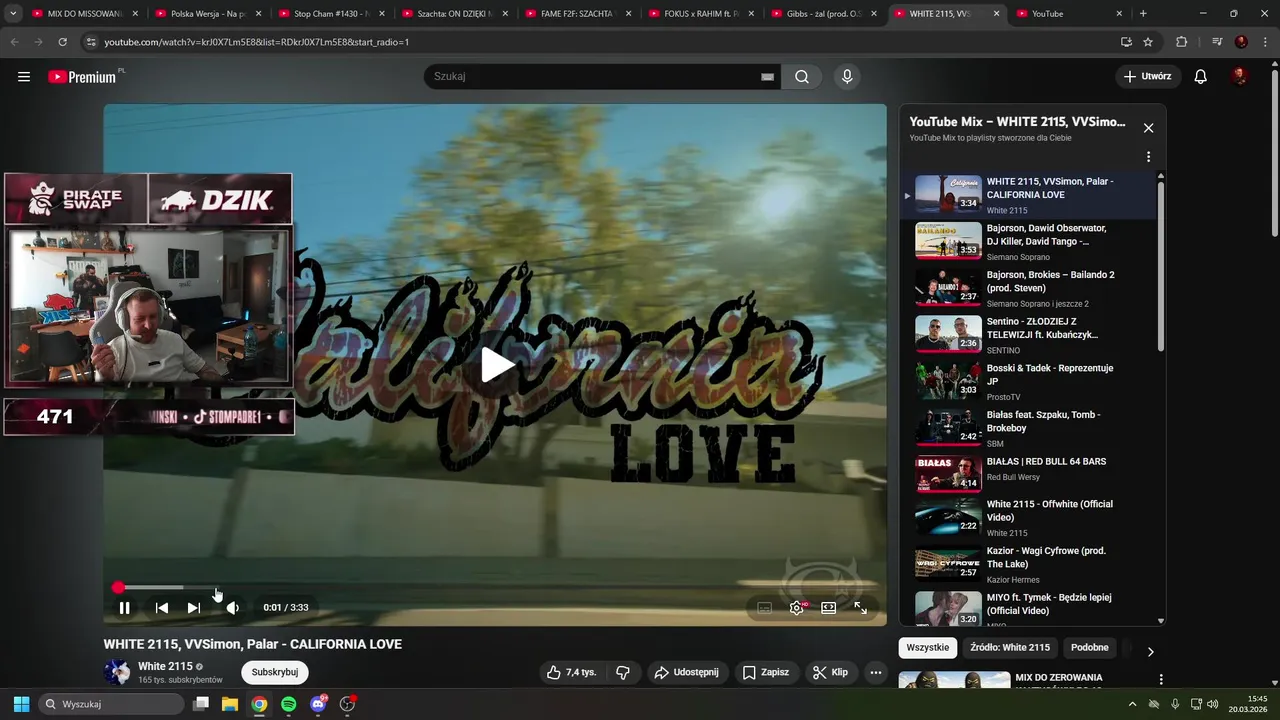The width and height of the screenshot is (1280, 720).
Task: Open YouTube notifications bell
Action: pos(1201,77)
